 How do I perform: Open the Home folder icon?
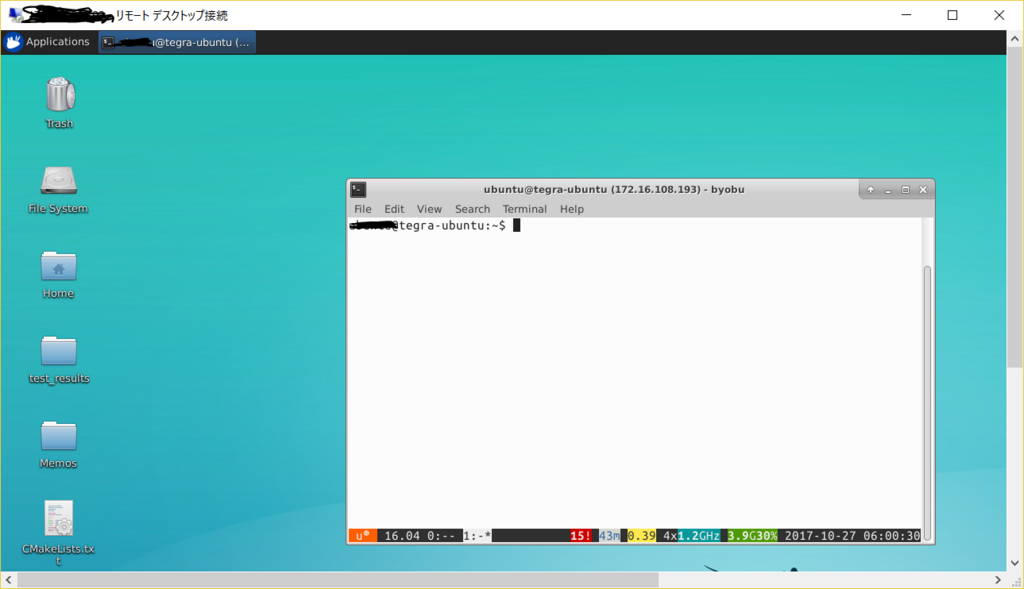tap(59, 266)
